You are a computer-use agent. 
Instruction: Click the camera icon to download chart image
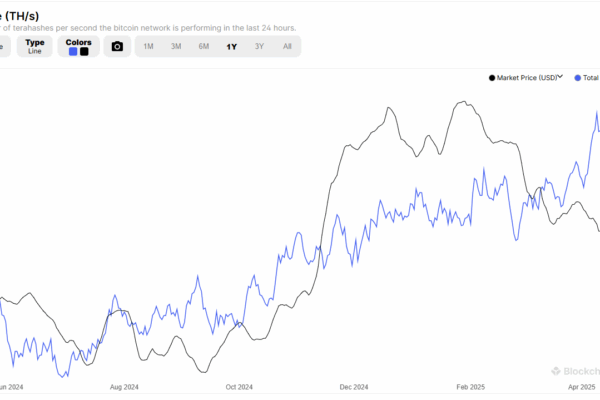click(x=117, y=46)
